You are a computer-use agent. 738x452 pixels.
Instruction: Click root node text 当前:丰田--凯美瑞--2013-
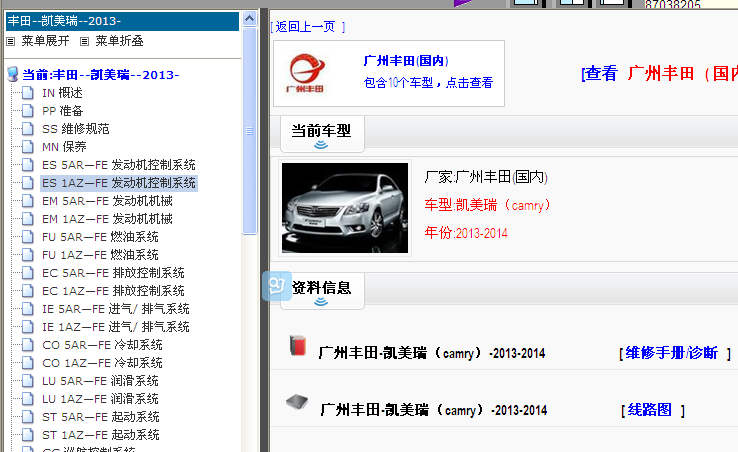click(101, 75)
